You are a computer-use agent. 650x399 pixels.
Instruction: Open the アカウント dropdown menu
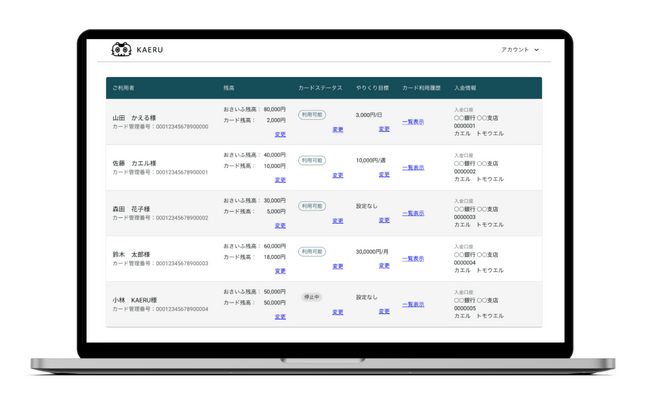coord(520,50)
